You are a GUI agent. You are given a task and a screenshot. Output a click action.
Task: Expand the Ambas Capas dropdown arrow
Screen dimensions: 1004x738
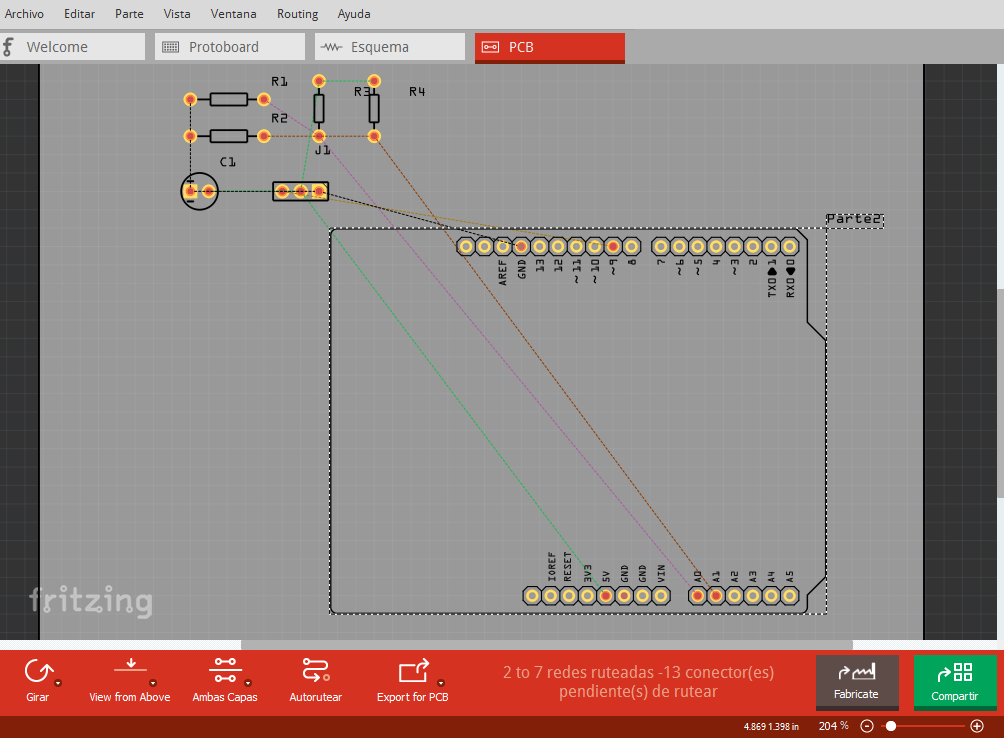pos(248,683)
